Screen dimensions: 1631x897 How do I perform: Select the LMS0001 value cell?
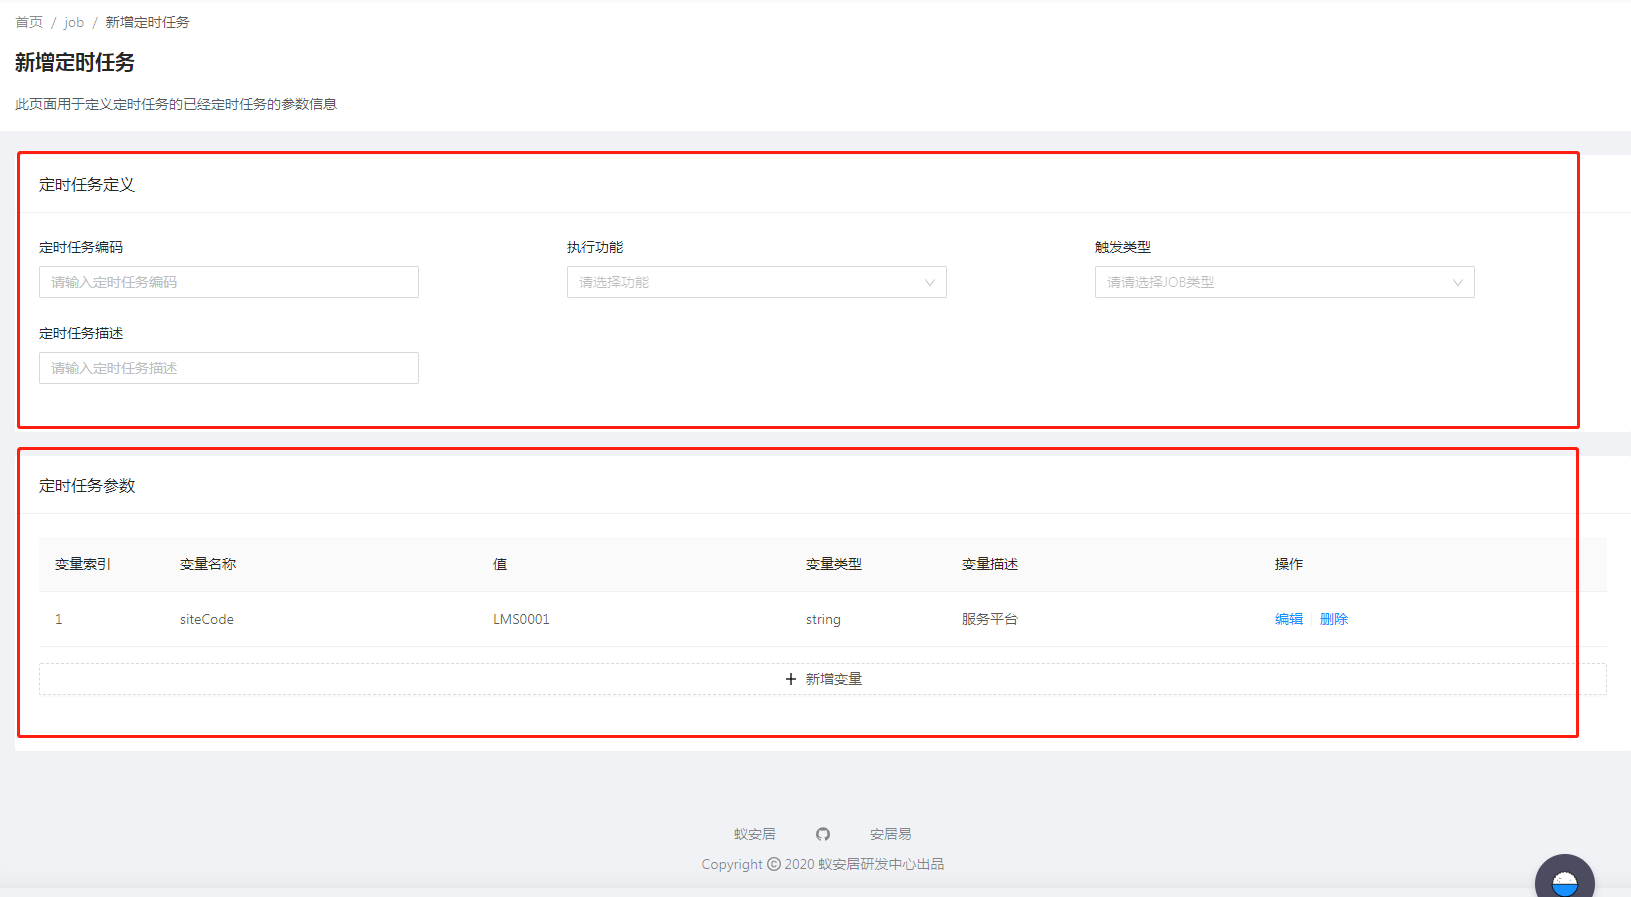point(521,619)
